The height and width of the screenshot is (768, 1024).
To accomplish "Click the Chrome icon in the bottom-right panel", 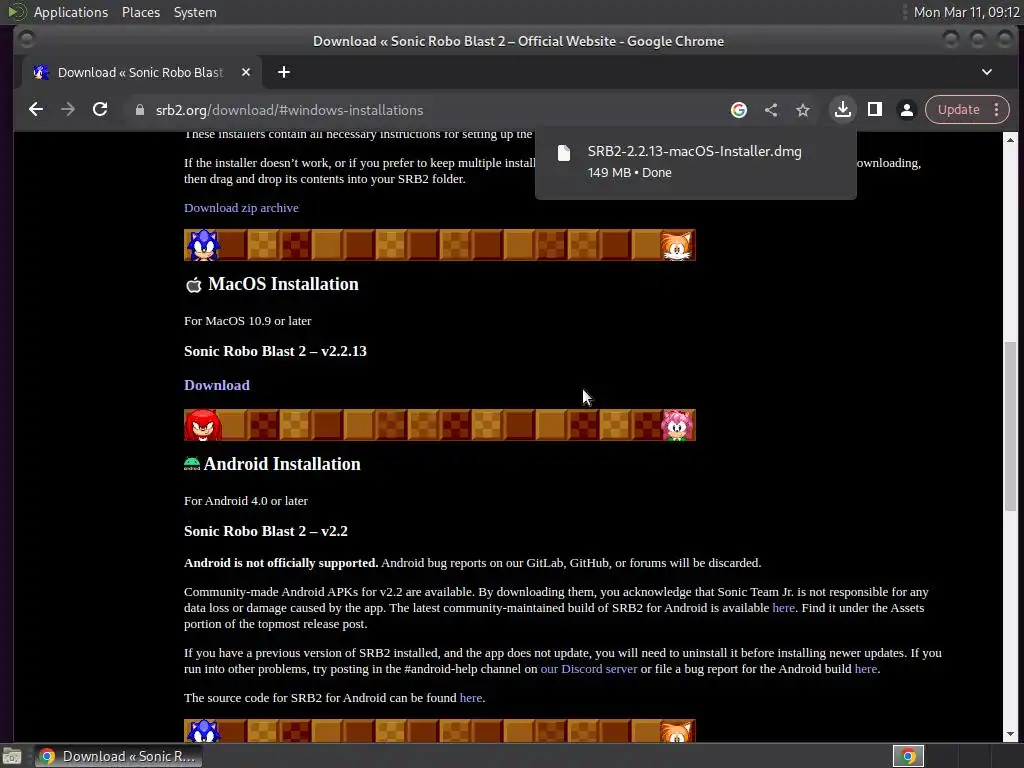I will click(x=908, y=756).
